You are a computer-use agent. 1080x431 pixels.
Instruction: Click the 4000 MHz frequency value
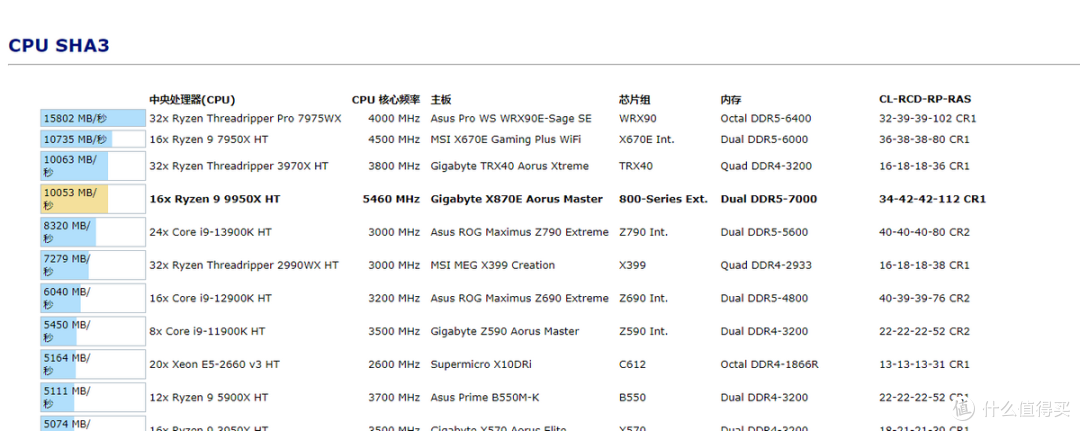[394, 118]
